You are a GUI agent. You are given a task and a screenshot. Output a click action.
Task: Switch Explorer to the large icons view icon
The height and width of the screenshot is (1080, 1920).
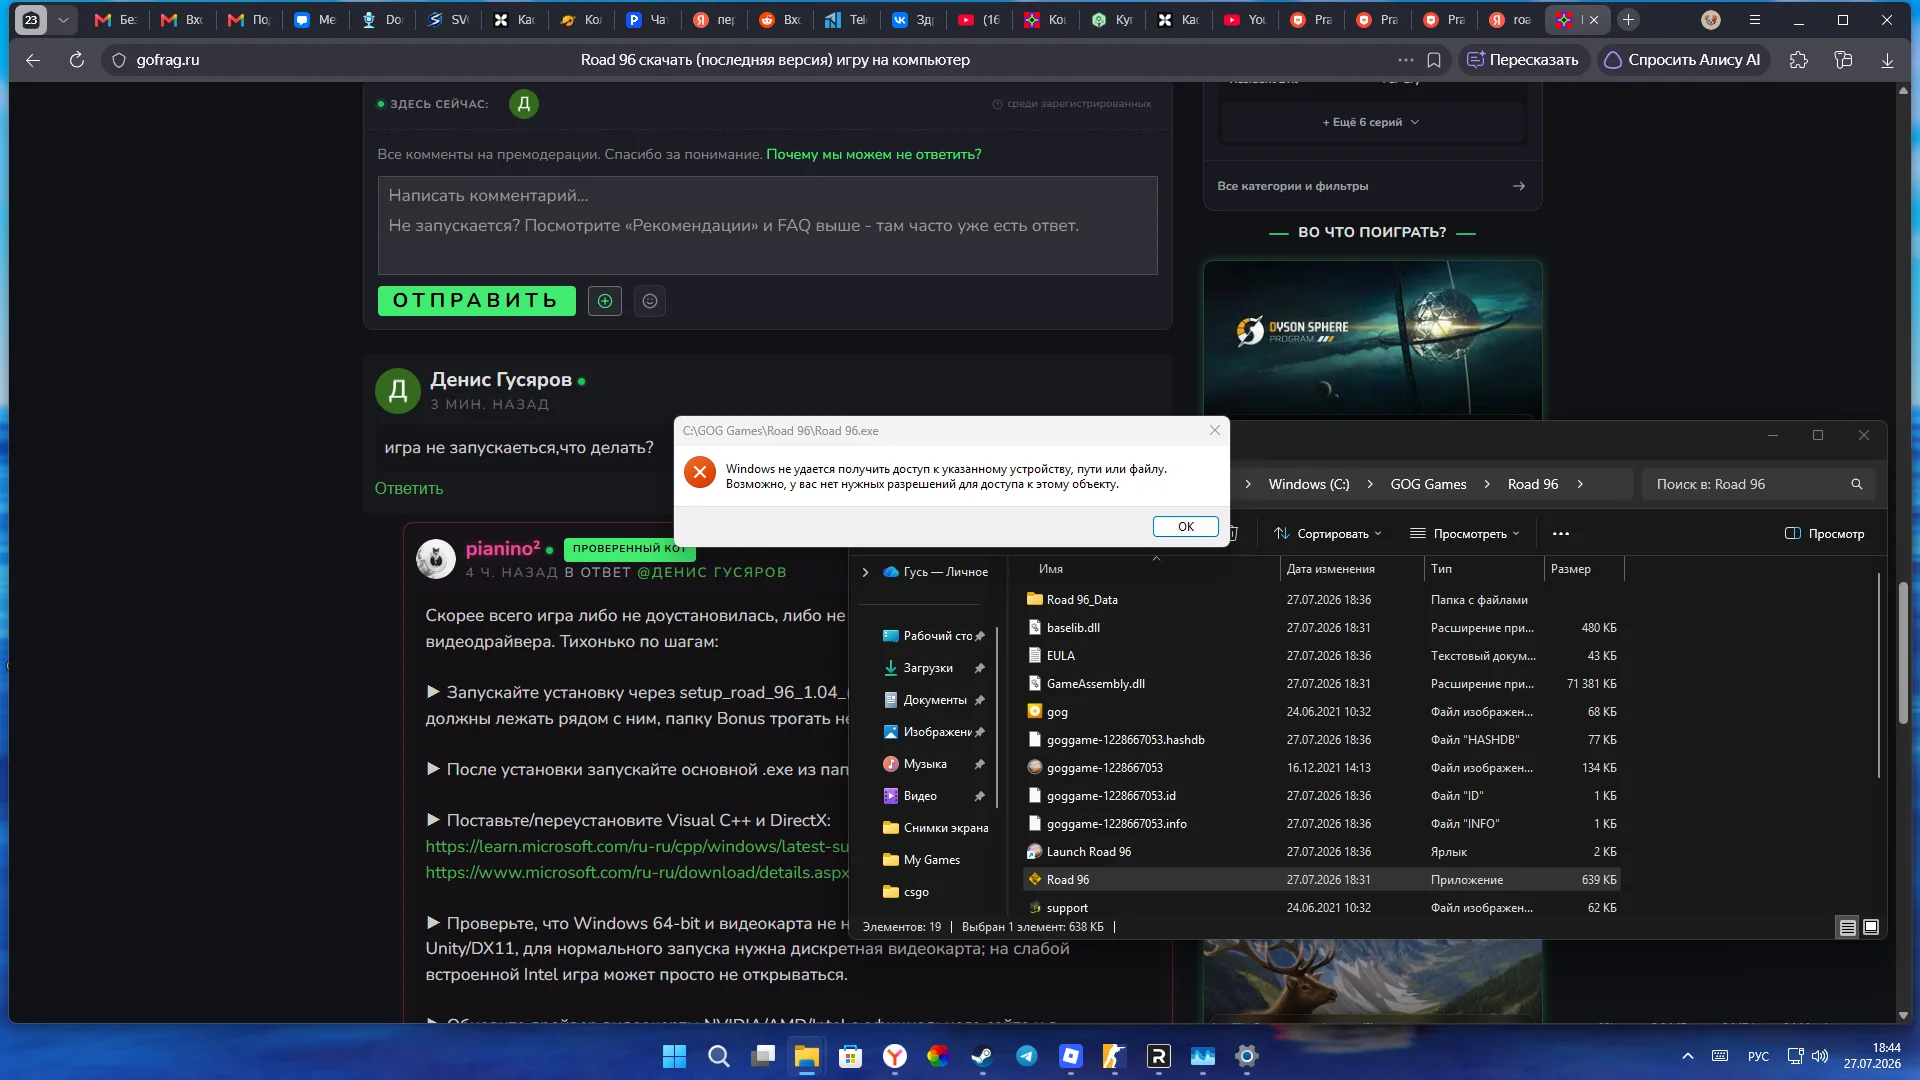(1871, 927)
